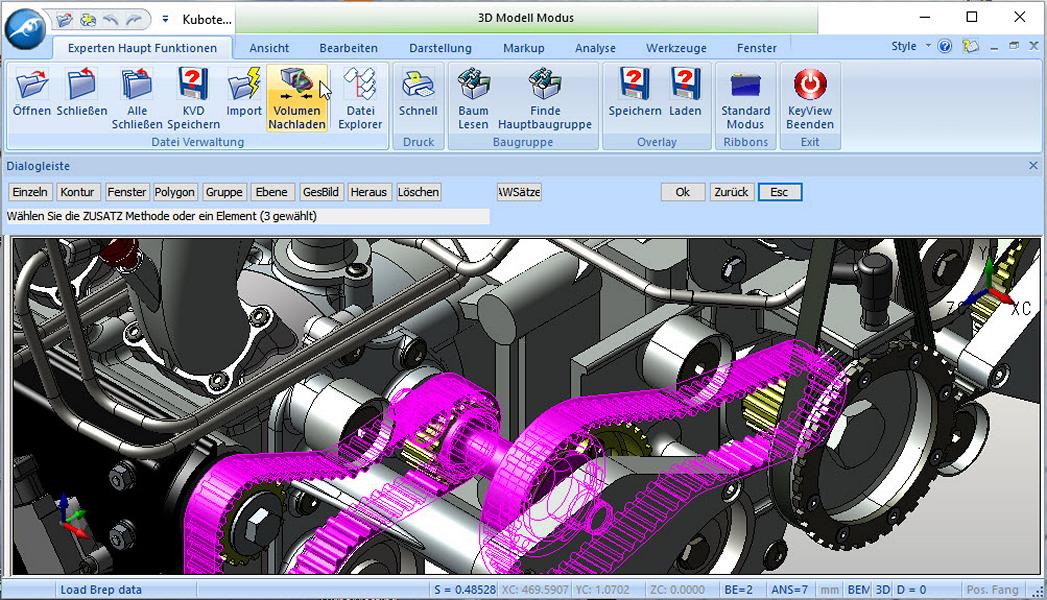Restore the inner document window in ribbon
The image size is (1047, 600).
point(1014,46)
